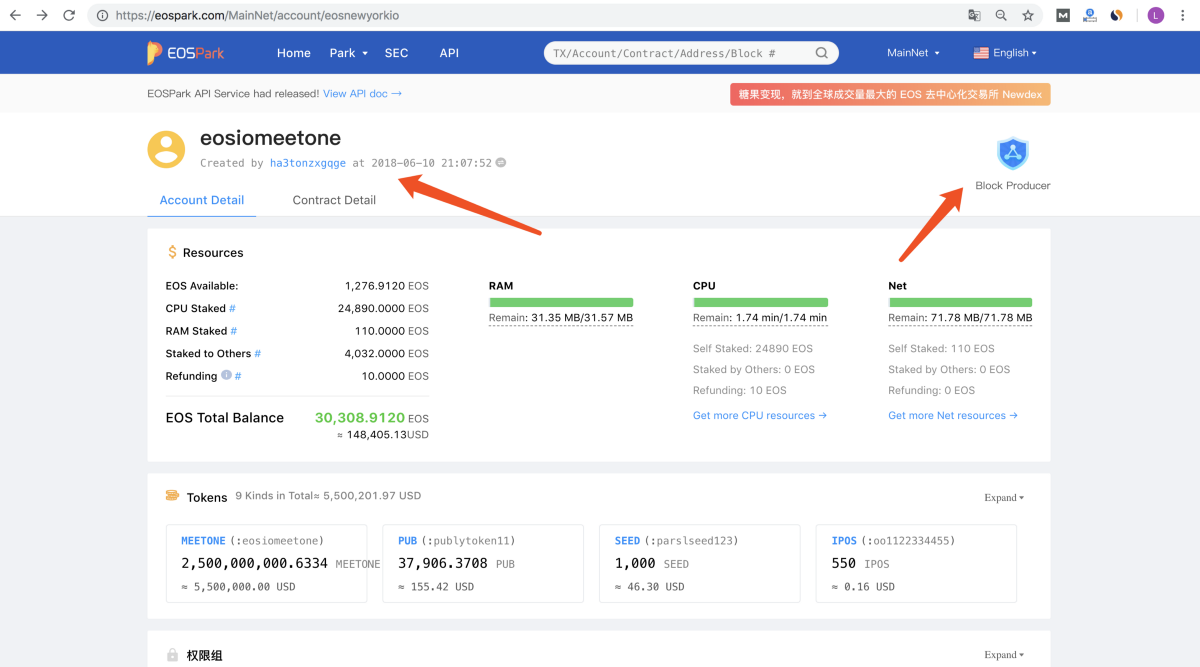Open the purple L profile avatar
This screenshot has height=667, width=1200.
(1155, 16)
